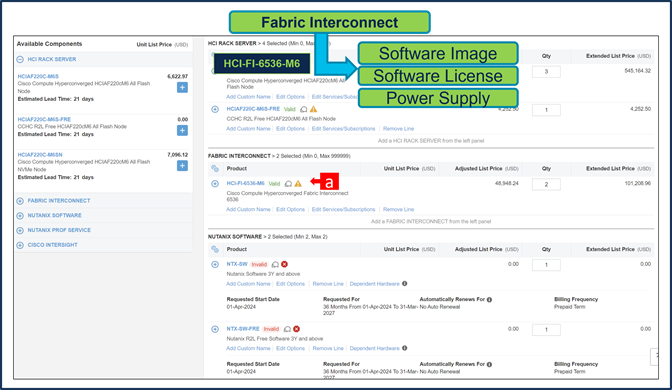The image size is (672, 390).
Task: Click warning icon on HCI-FI-6536-M6 row
Action: pyautogui.click(x=298, y=183)
